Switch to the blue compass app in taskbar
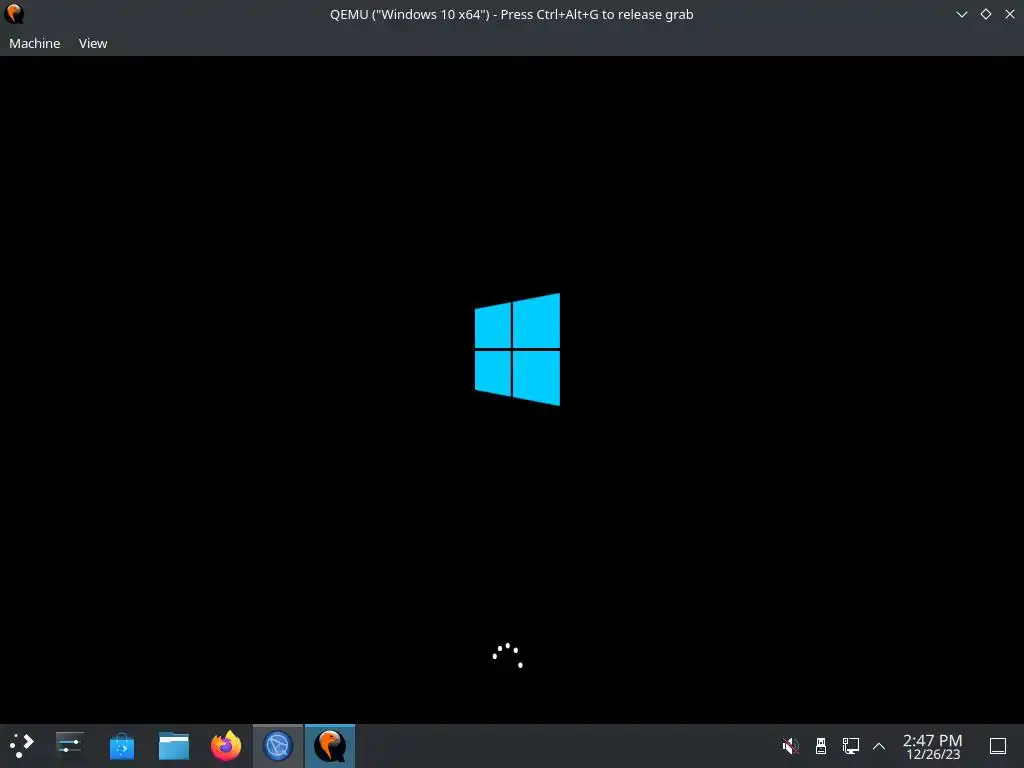The height and width of the screenshot is (768, 1024). (278, 746)
